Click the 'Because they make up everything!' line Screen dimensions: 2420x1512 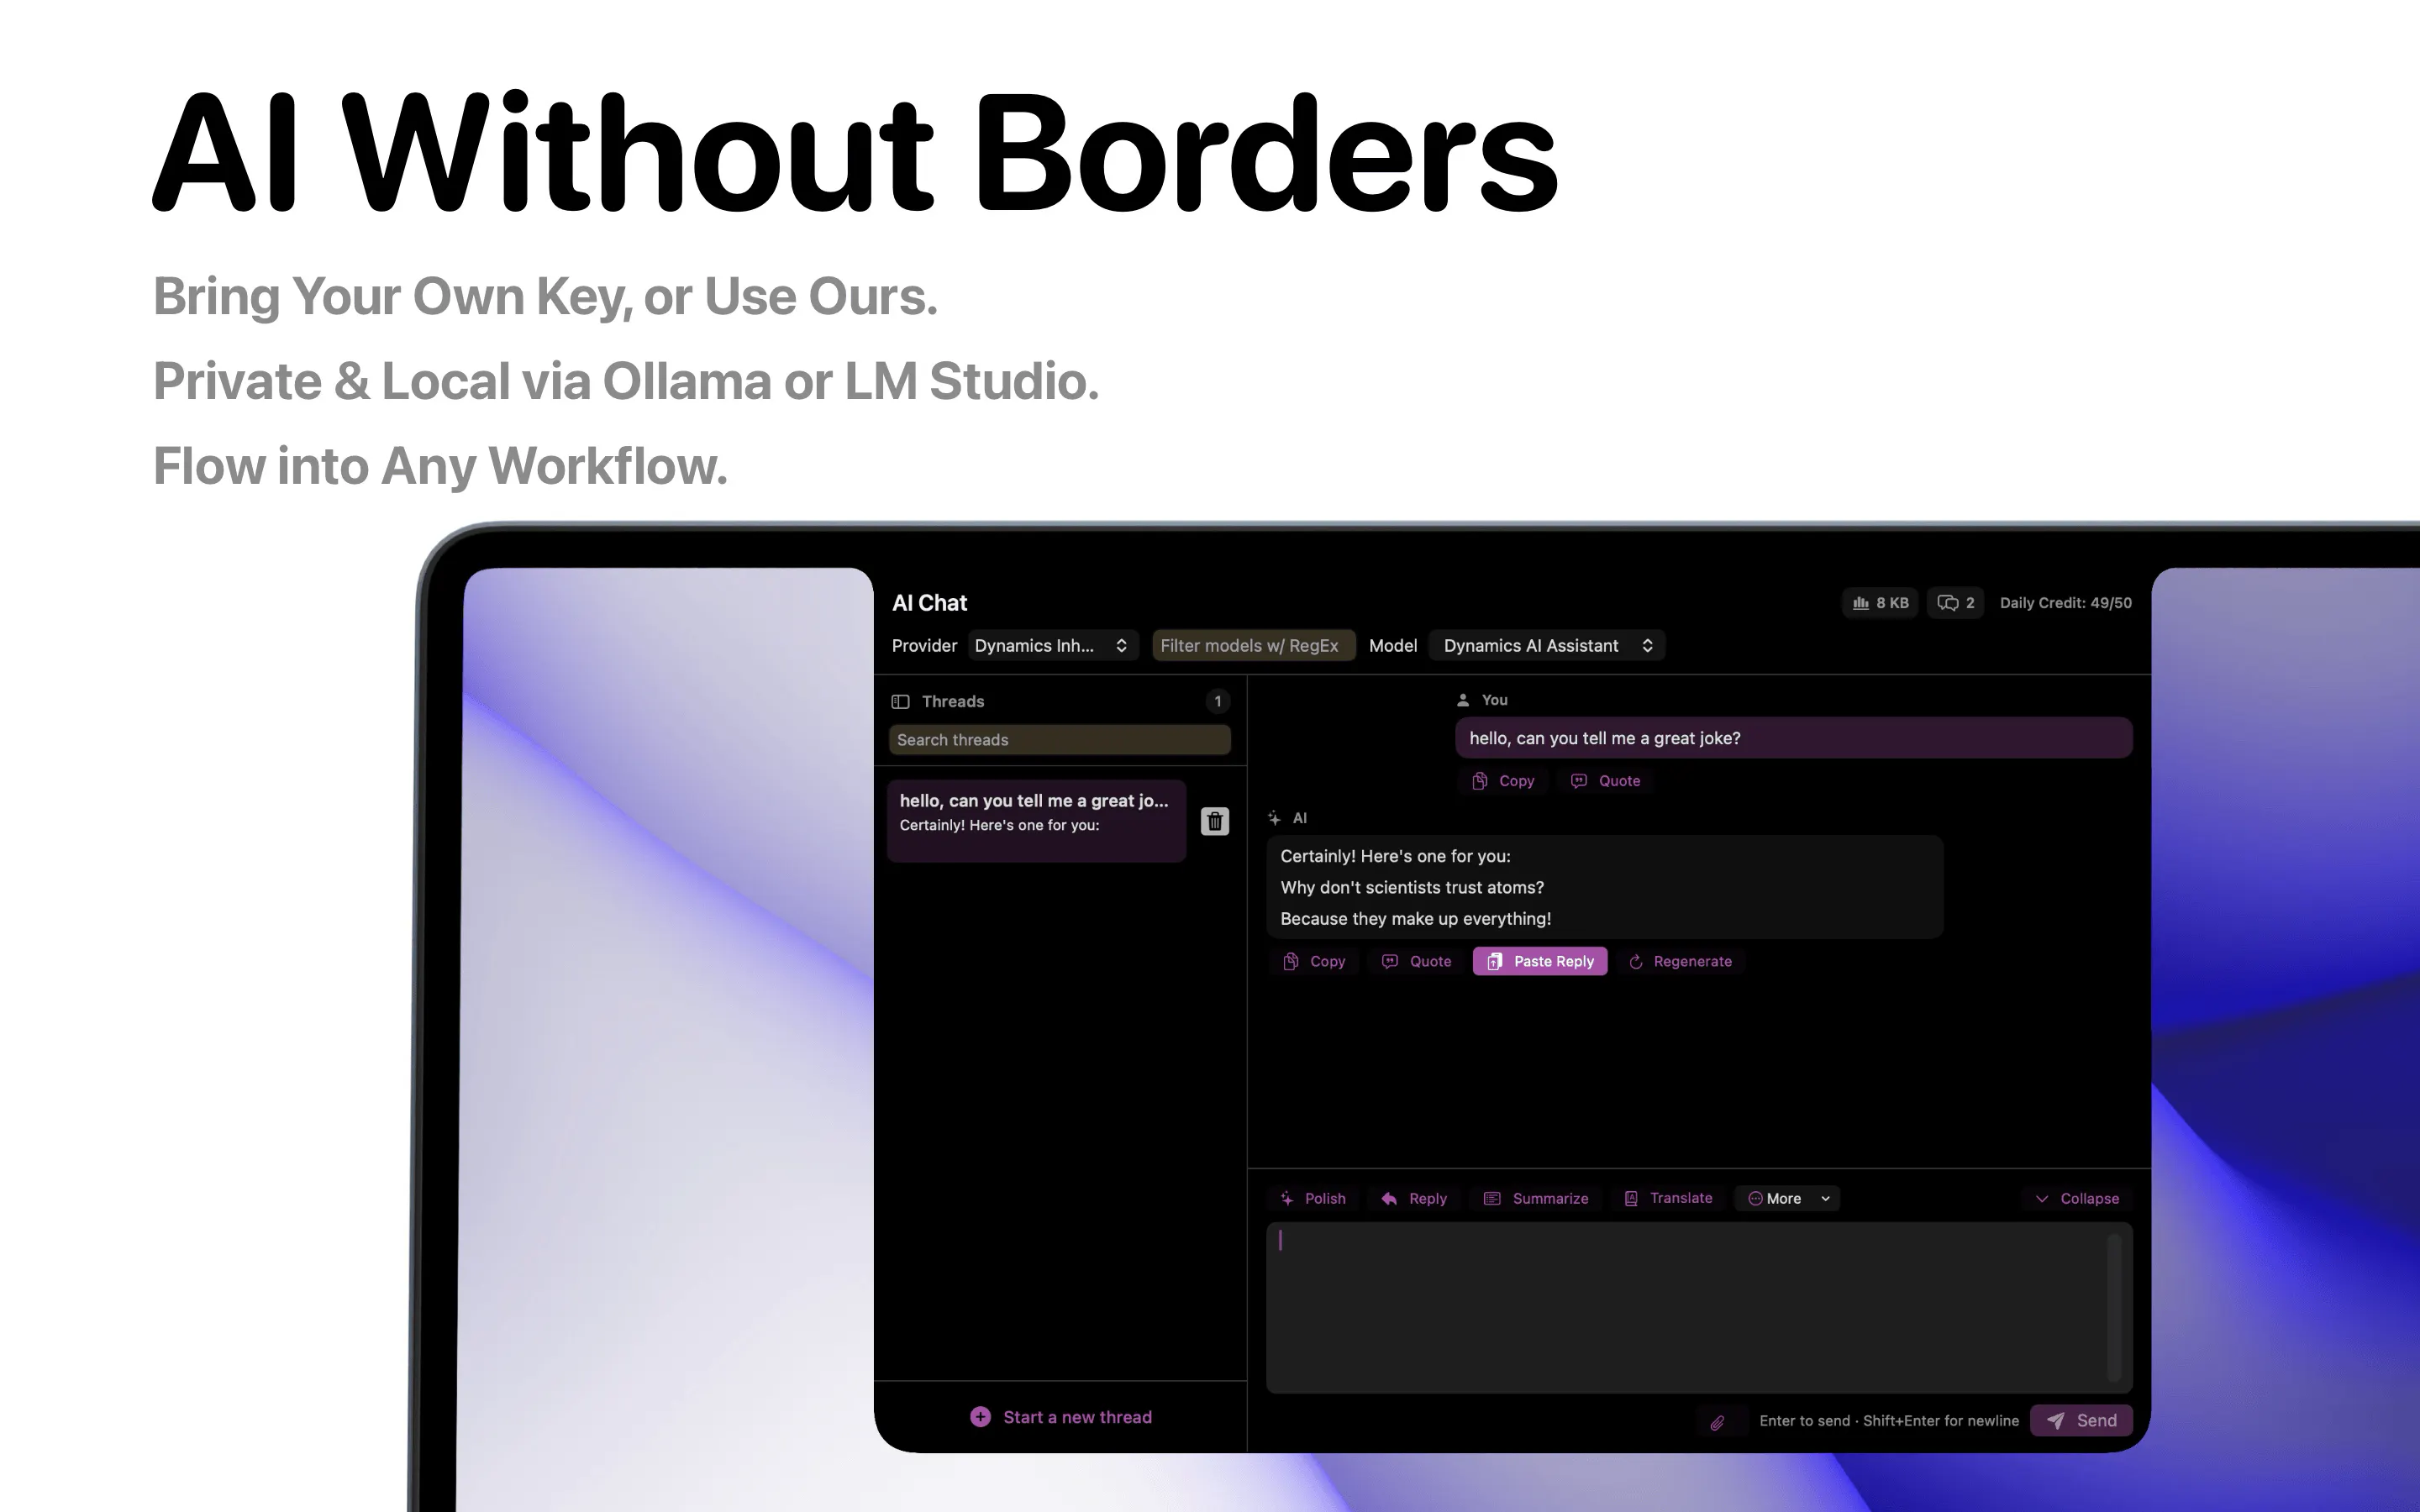click(x=1416, y=919)
